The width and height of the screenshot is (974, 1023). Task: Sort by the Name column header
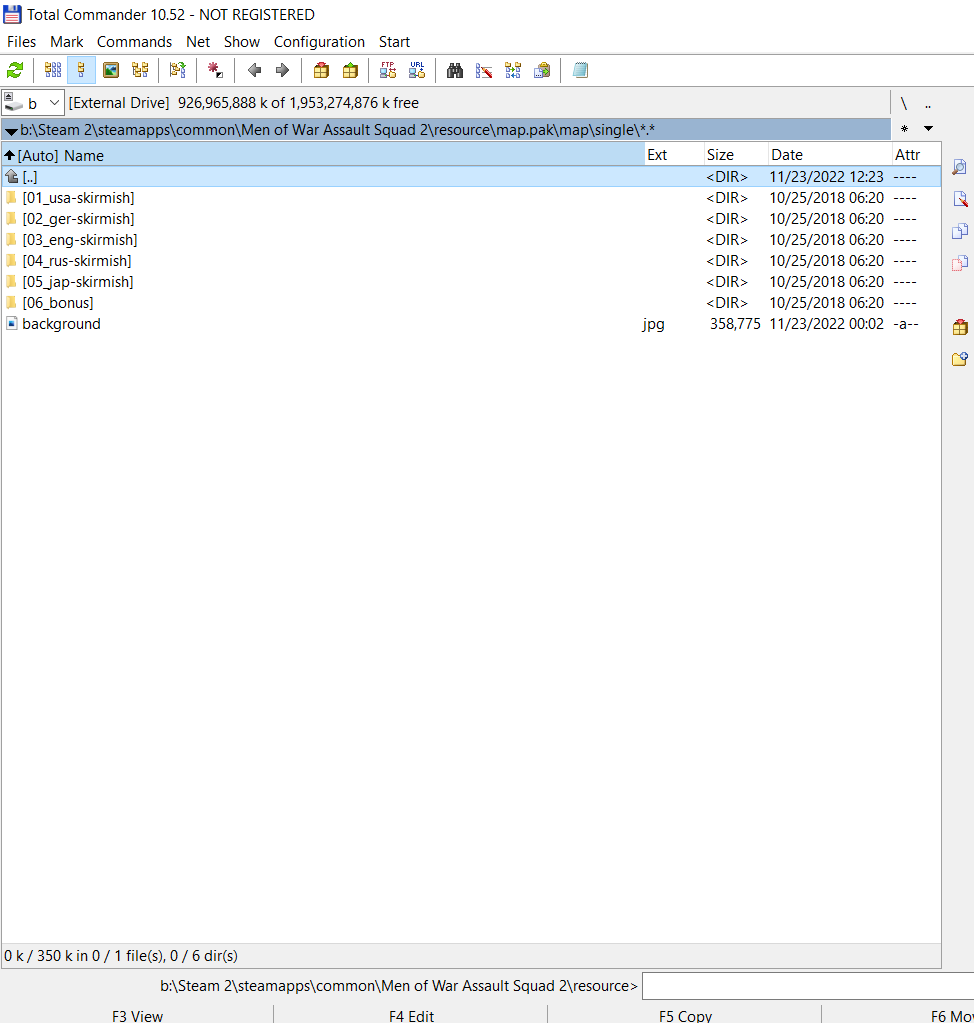coord(323,155)
